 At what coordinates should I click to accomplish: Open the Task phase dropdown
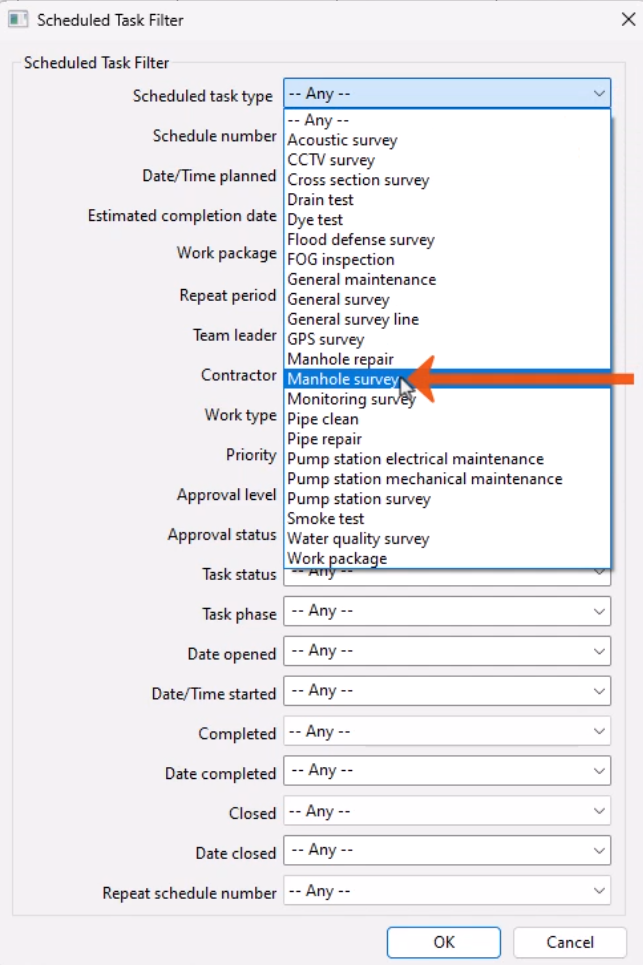coord(447,611)
